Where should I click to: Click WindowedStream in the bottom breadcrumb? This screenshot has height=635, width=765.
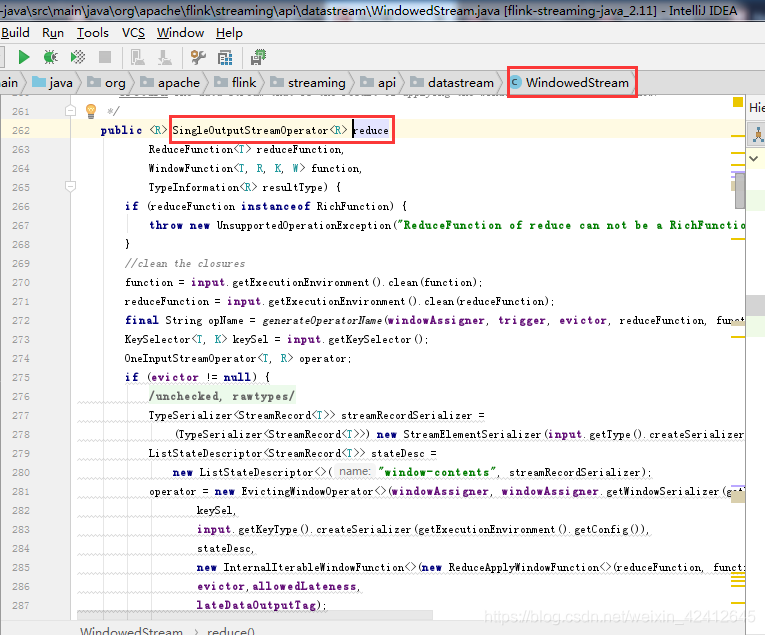coord(131,631)
